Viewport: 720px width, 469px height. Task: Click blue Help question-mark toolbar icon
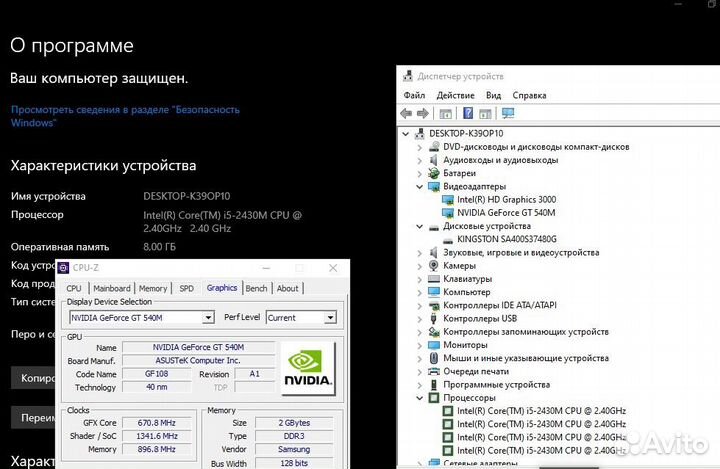tap(467, 113)
